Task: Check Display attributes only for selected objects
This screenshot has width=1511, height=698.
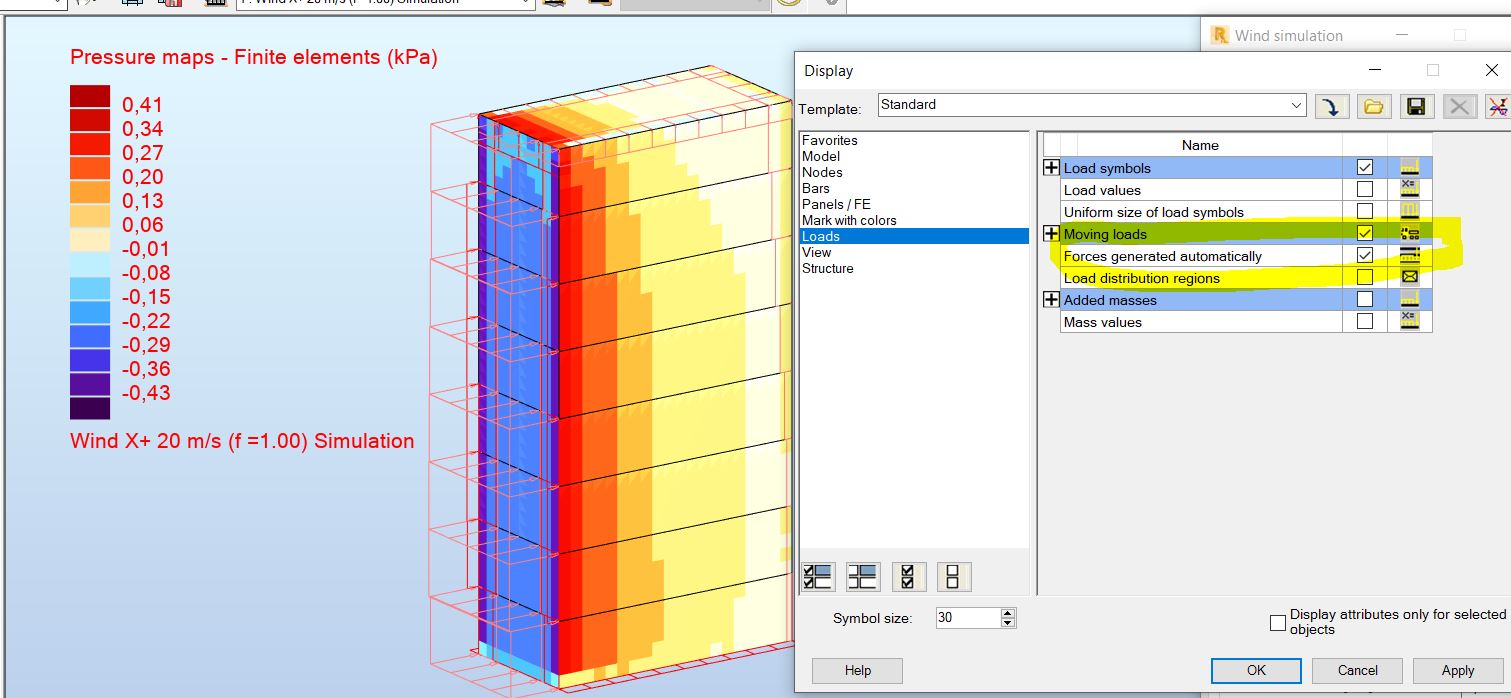Action: click(x=1277, y=622)
